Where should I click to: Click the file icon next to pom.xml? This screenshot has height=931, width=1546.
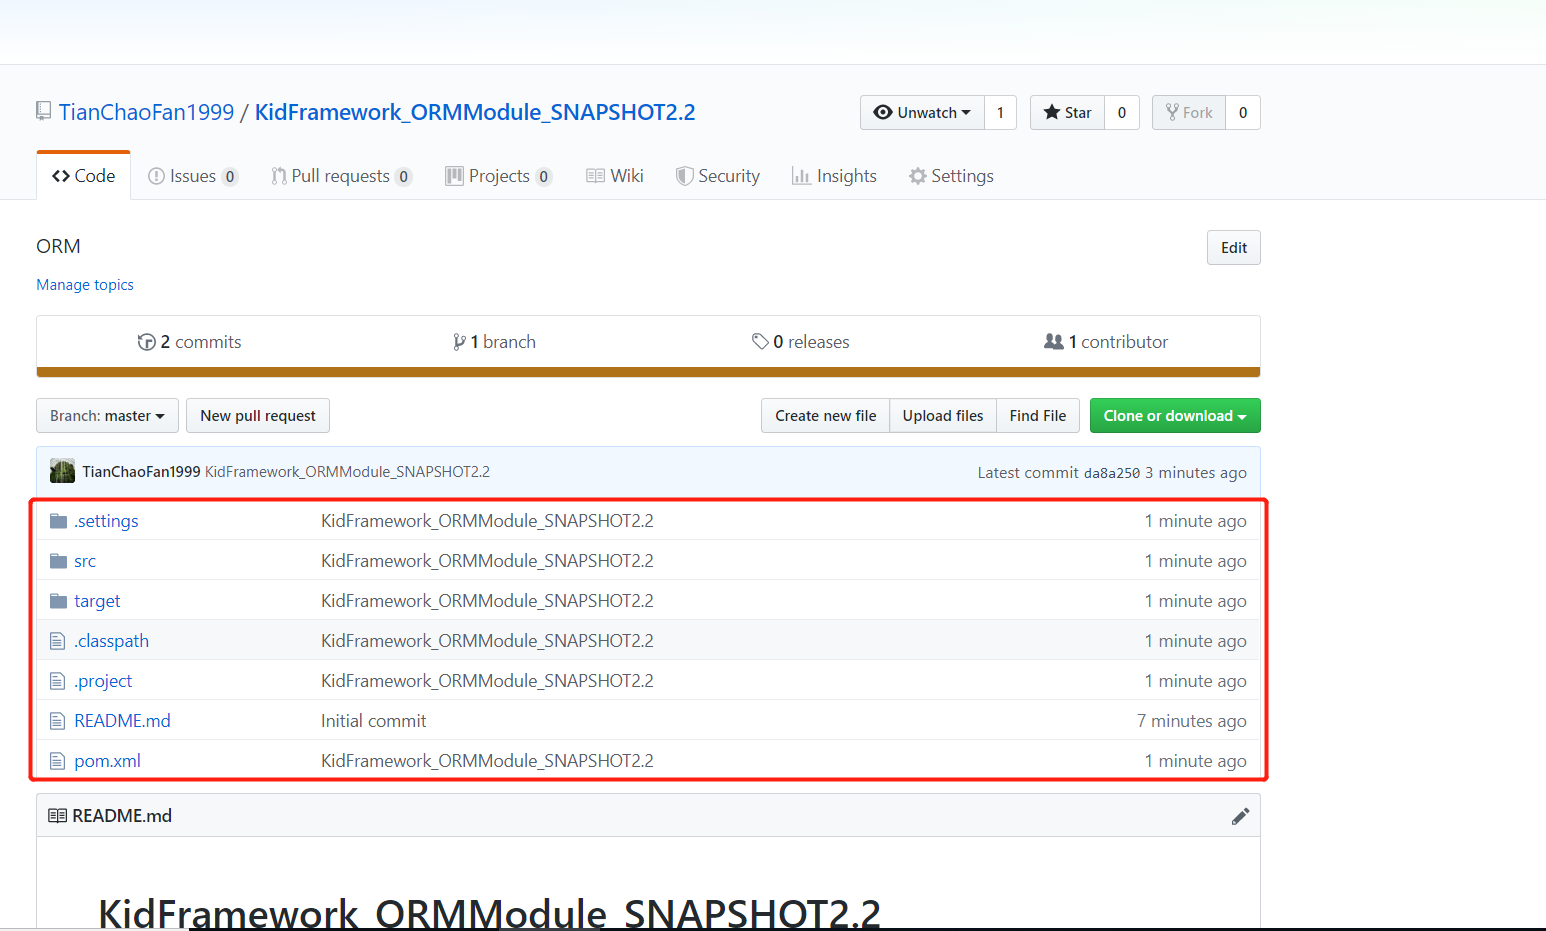(57, 760)
